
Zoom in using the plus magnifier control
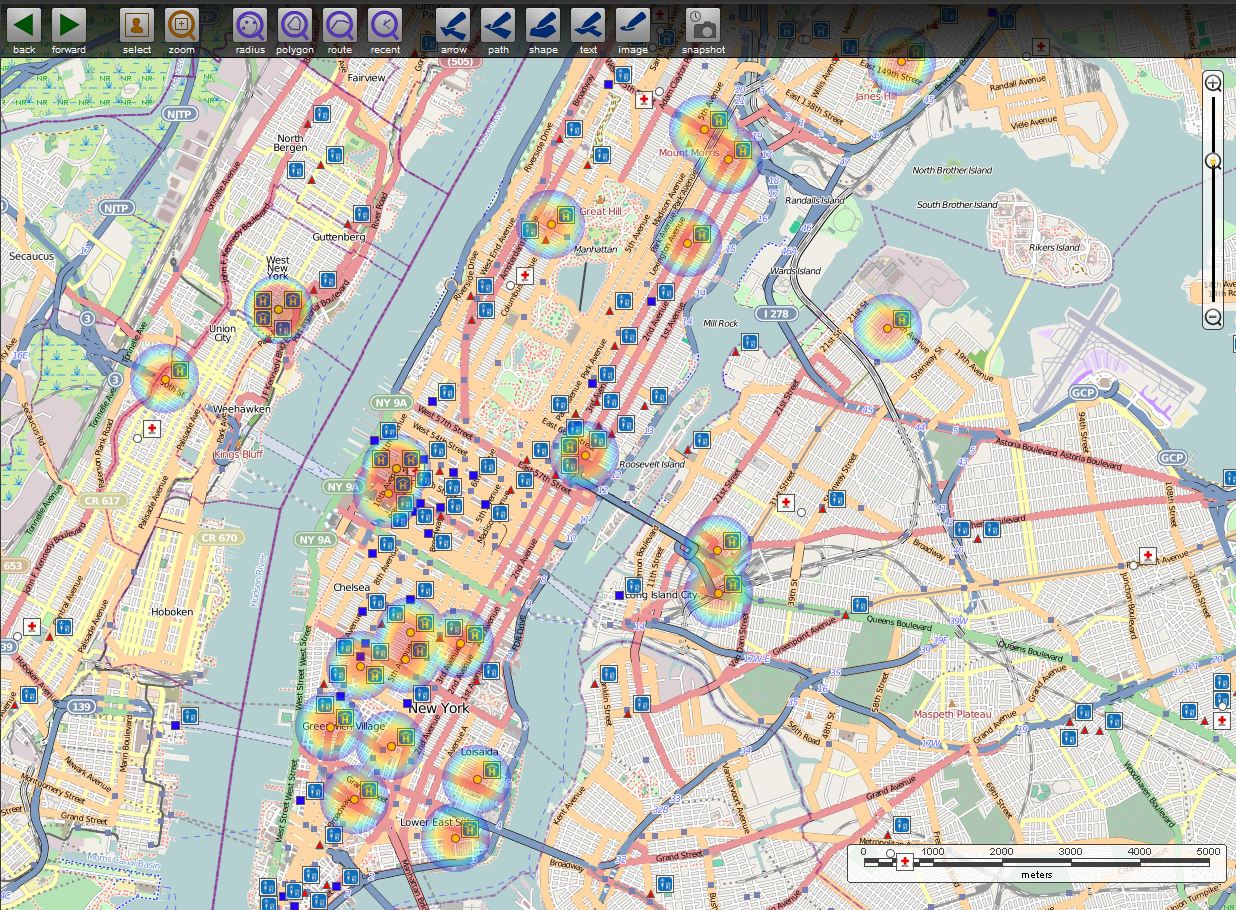(x=1211, y=85)
